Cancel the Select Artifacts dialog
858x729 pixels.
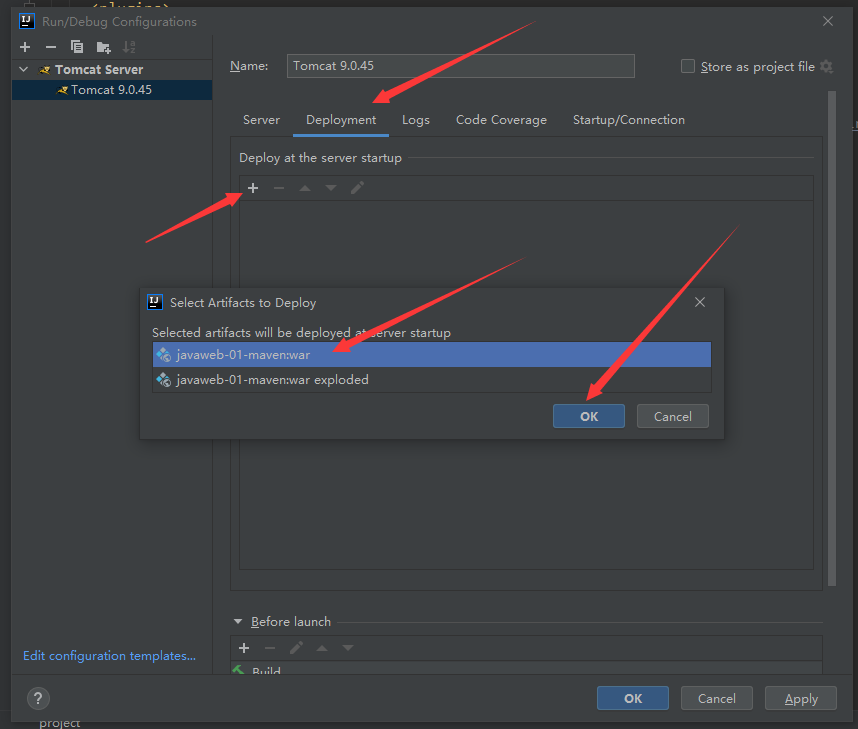673,416
